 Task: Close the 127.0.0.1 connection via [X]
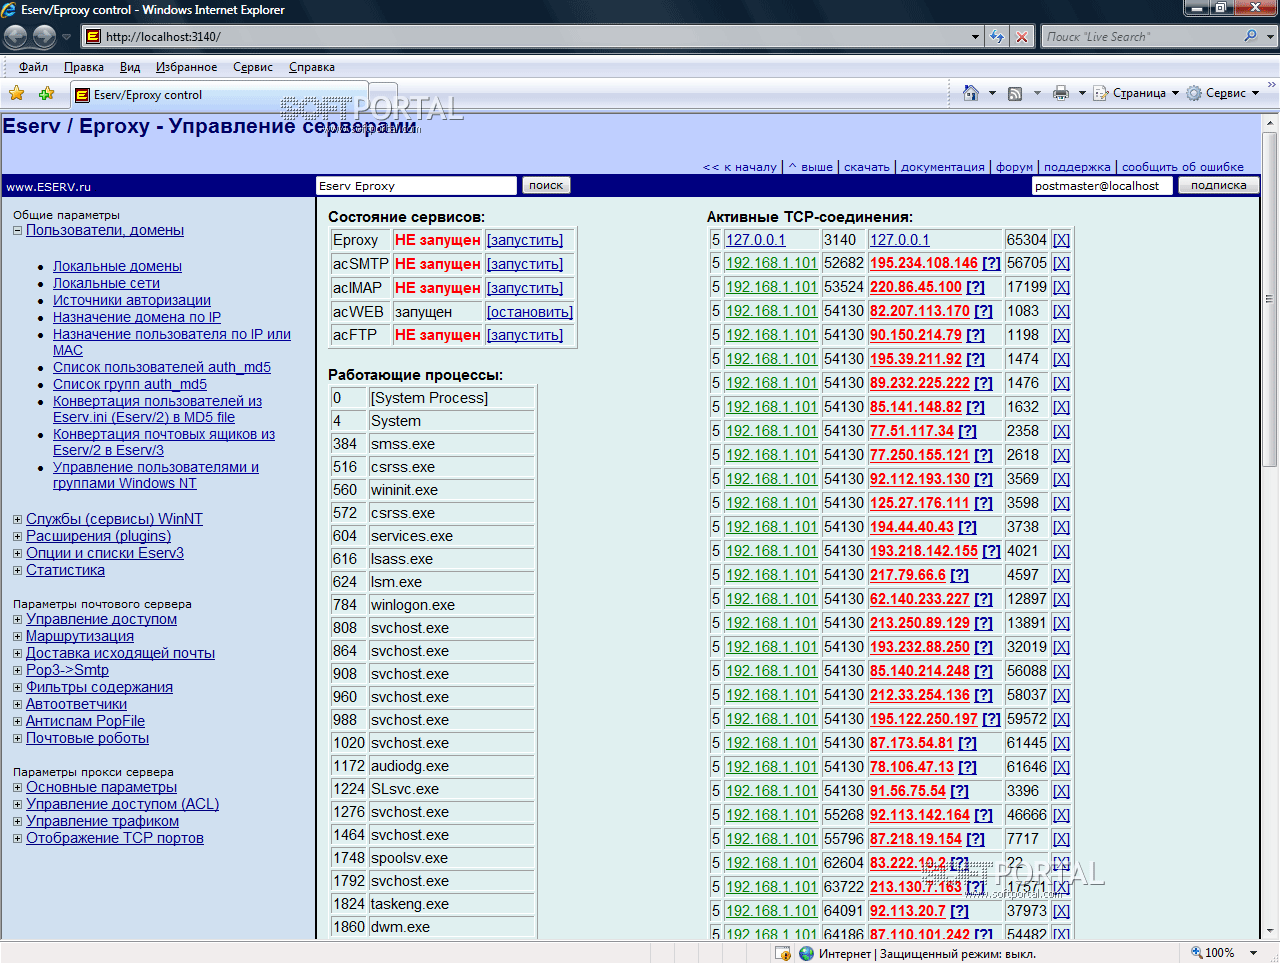click(x=1061, y=240)
